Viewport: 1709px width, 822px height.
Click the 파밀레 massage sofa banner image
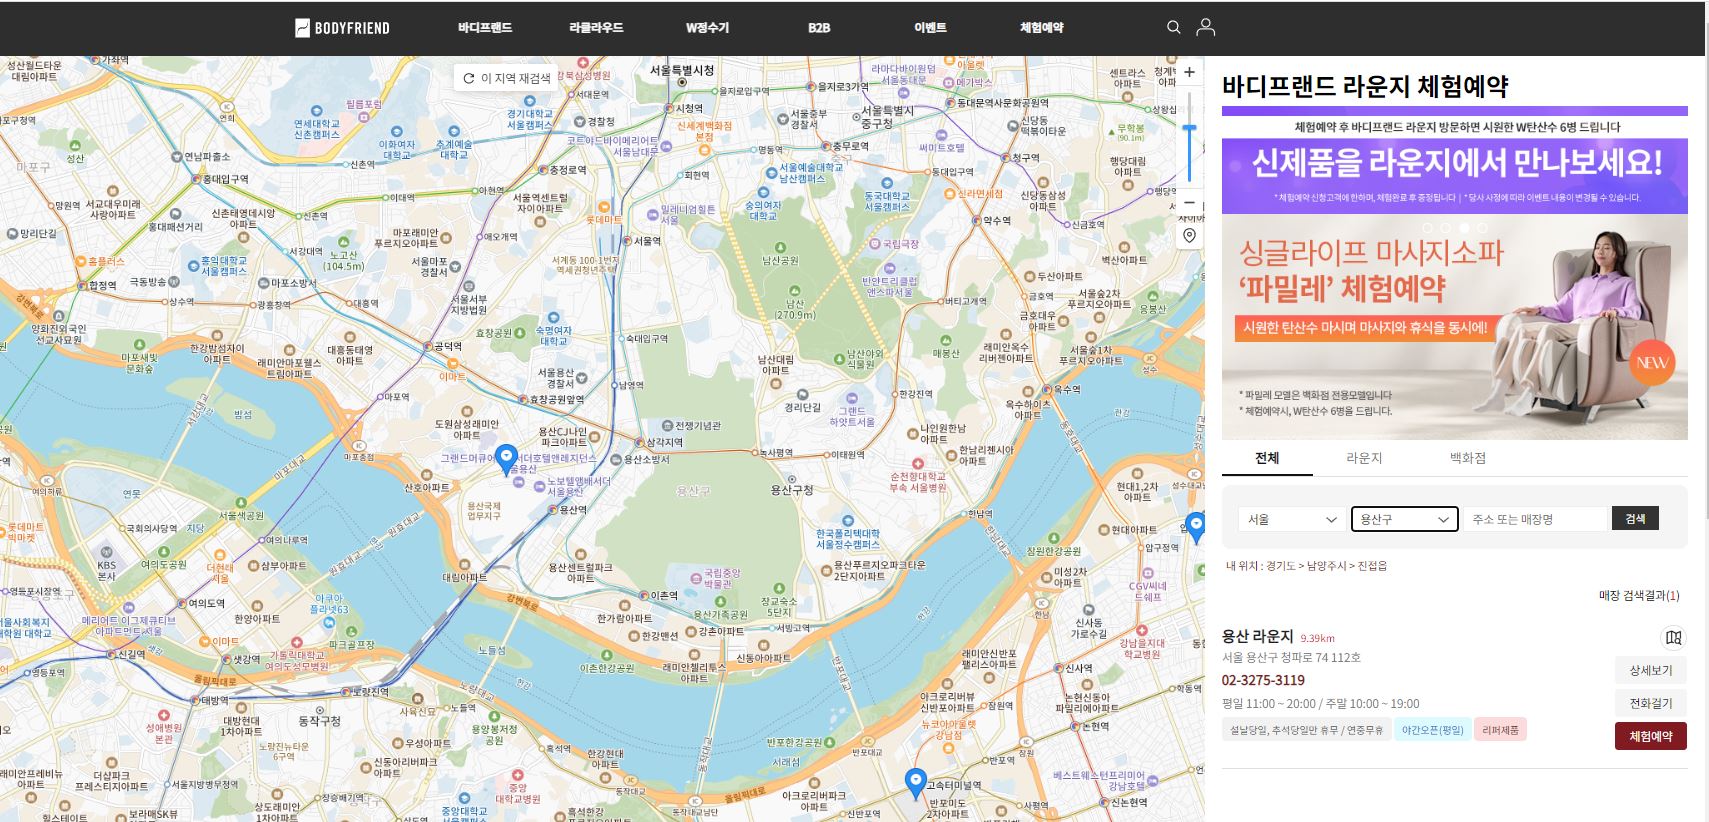[1455, 326]
